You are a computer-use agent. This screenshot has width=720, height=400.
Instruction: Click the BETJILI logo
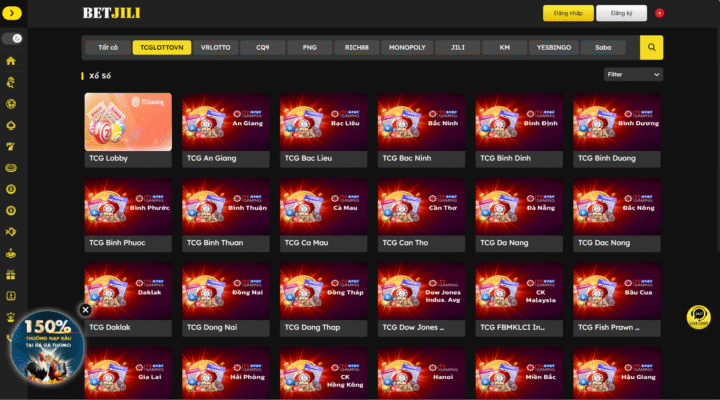coord(112,13)
